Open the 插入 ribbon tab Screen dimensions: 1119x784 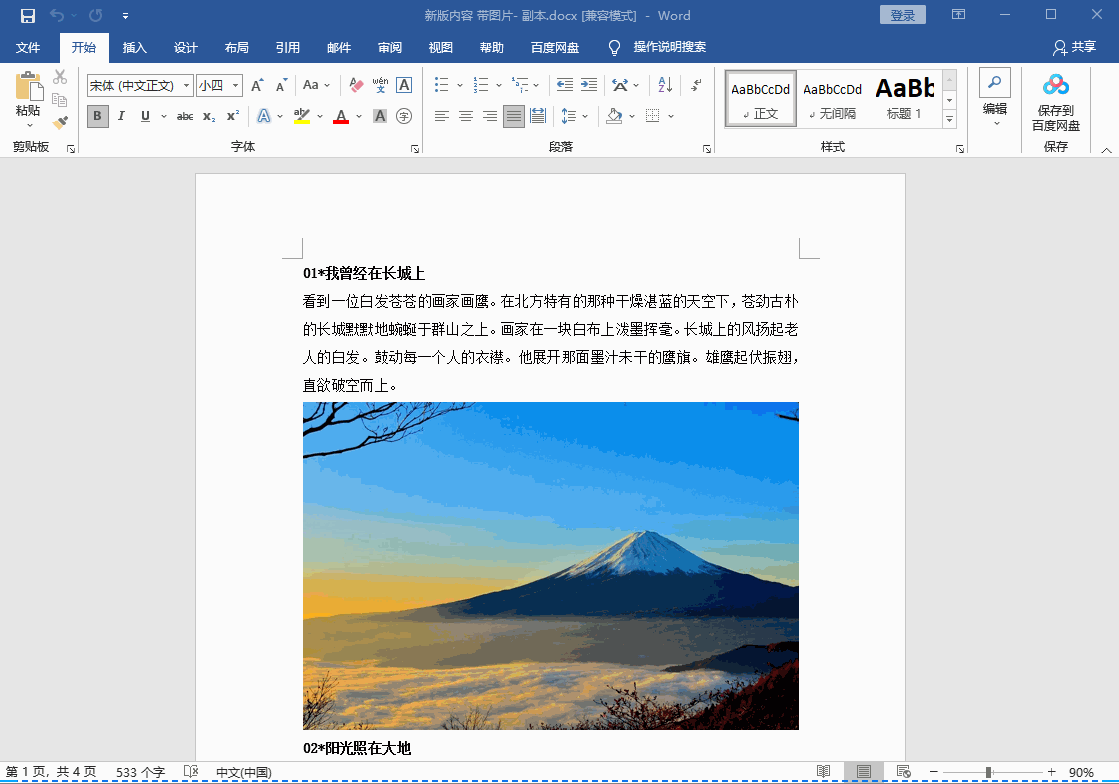[134, 47]
